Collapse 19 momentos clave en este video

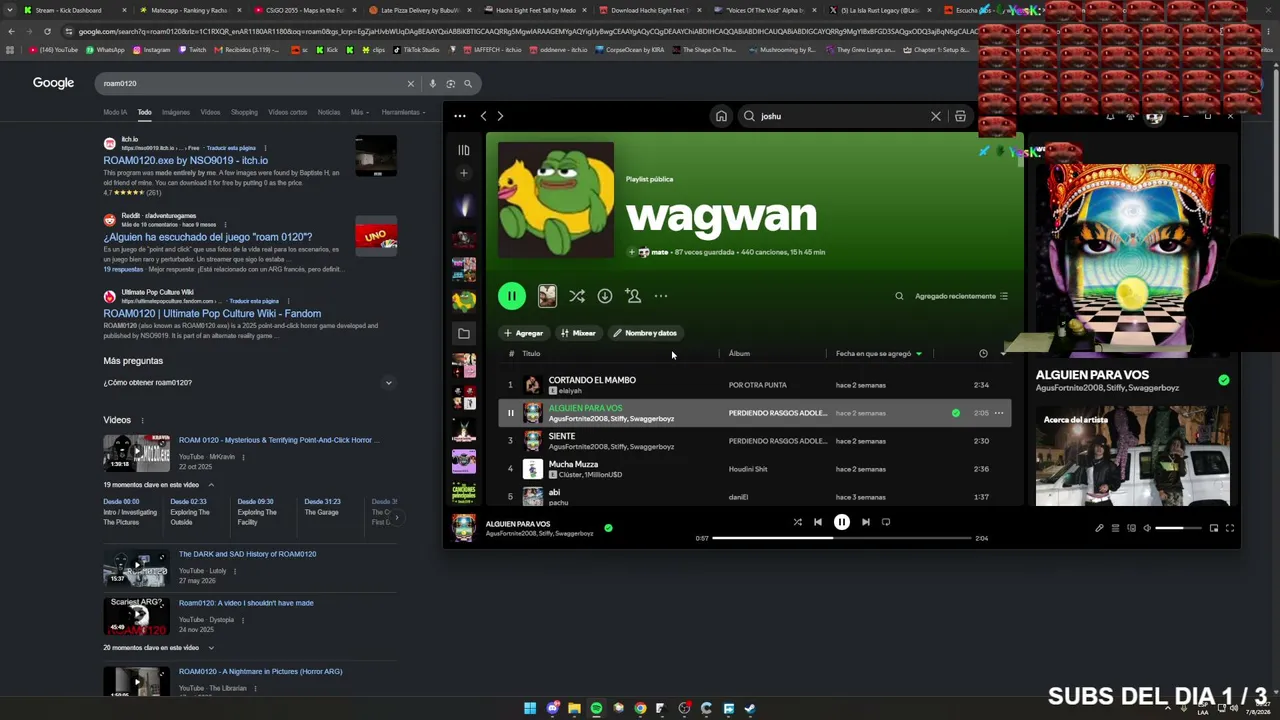158,485
